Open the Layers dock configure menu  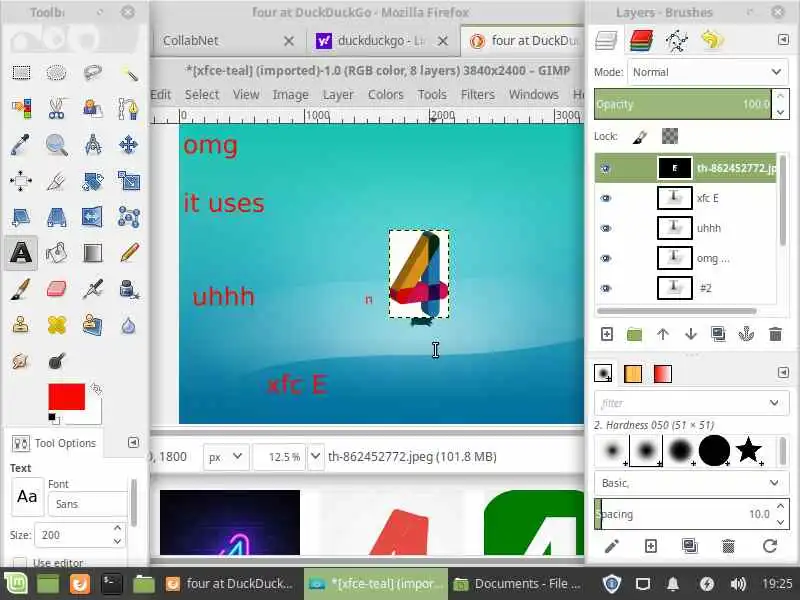click(783, 40)
